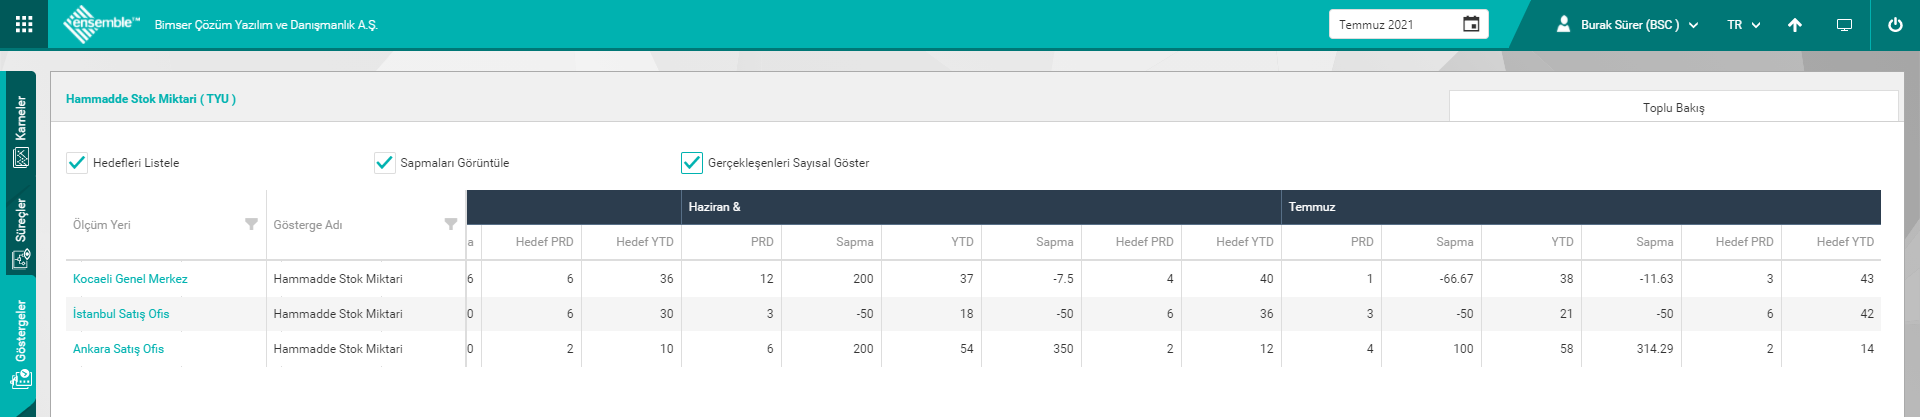Open the apps grid menu

[x=24, y=24]
